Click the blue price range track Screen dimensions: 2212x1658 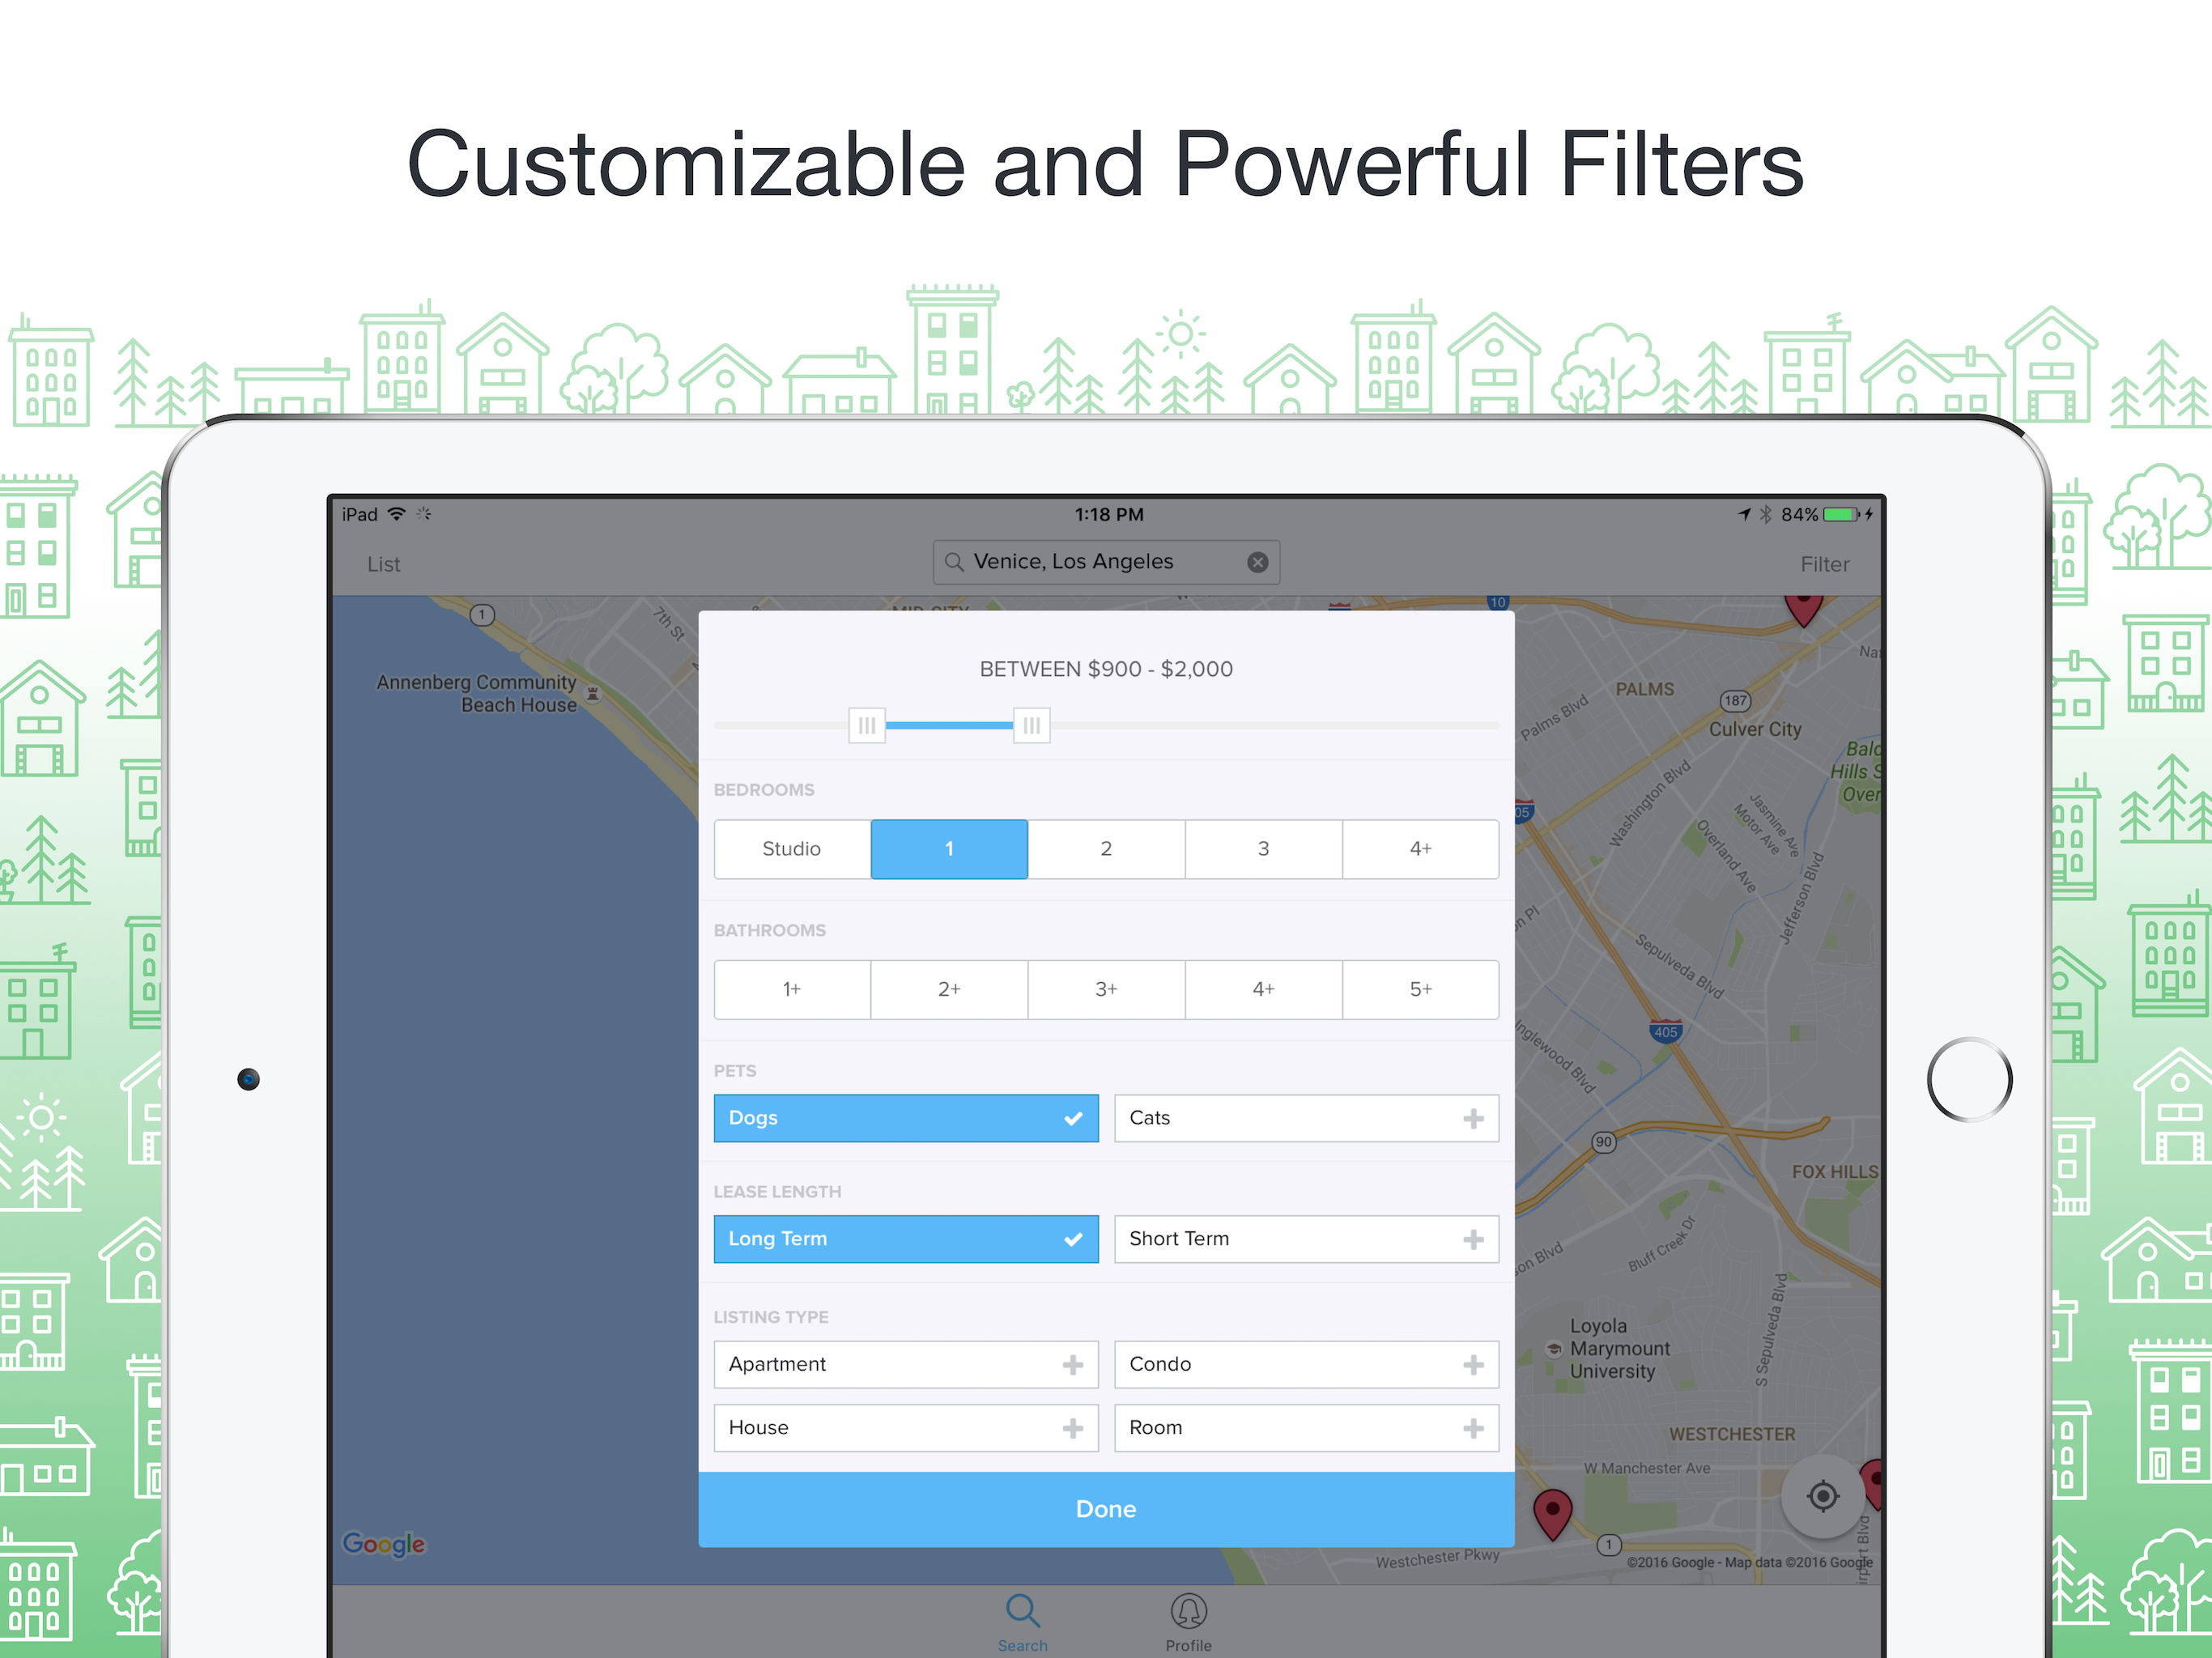(949, 725)
